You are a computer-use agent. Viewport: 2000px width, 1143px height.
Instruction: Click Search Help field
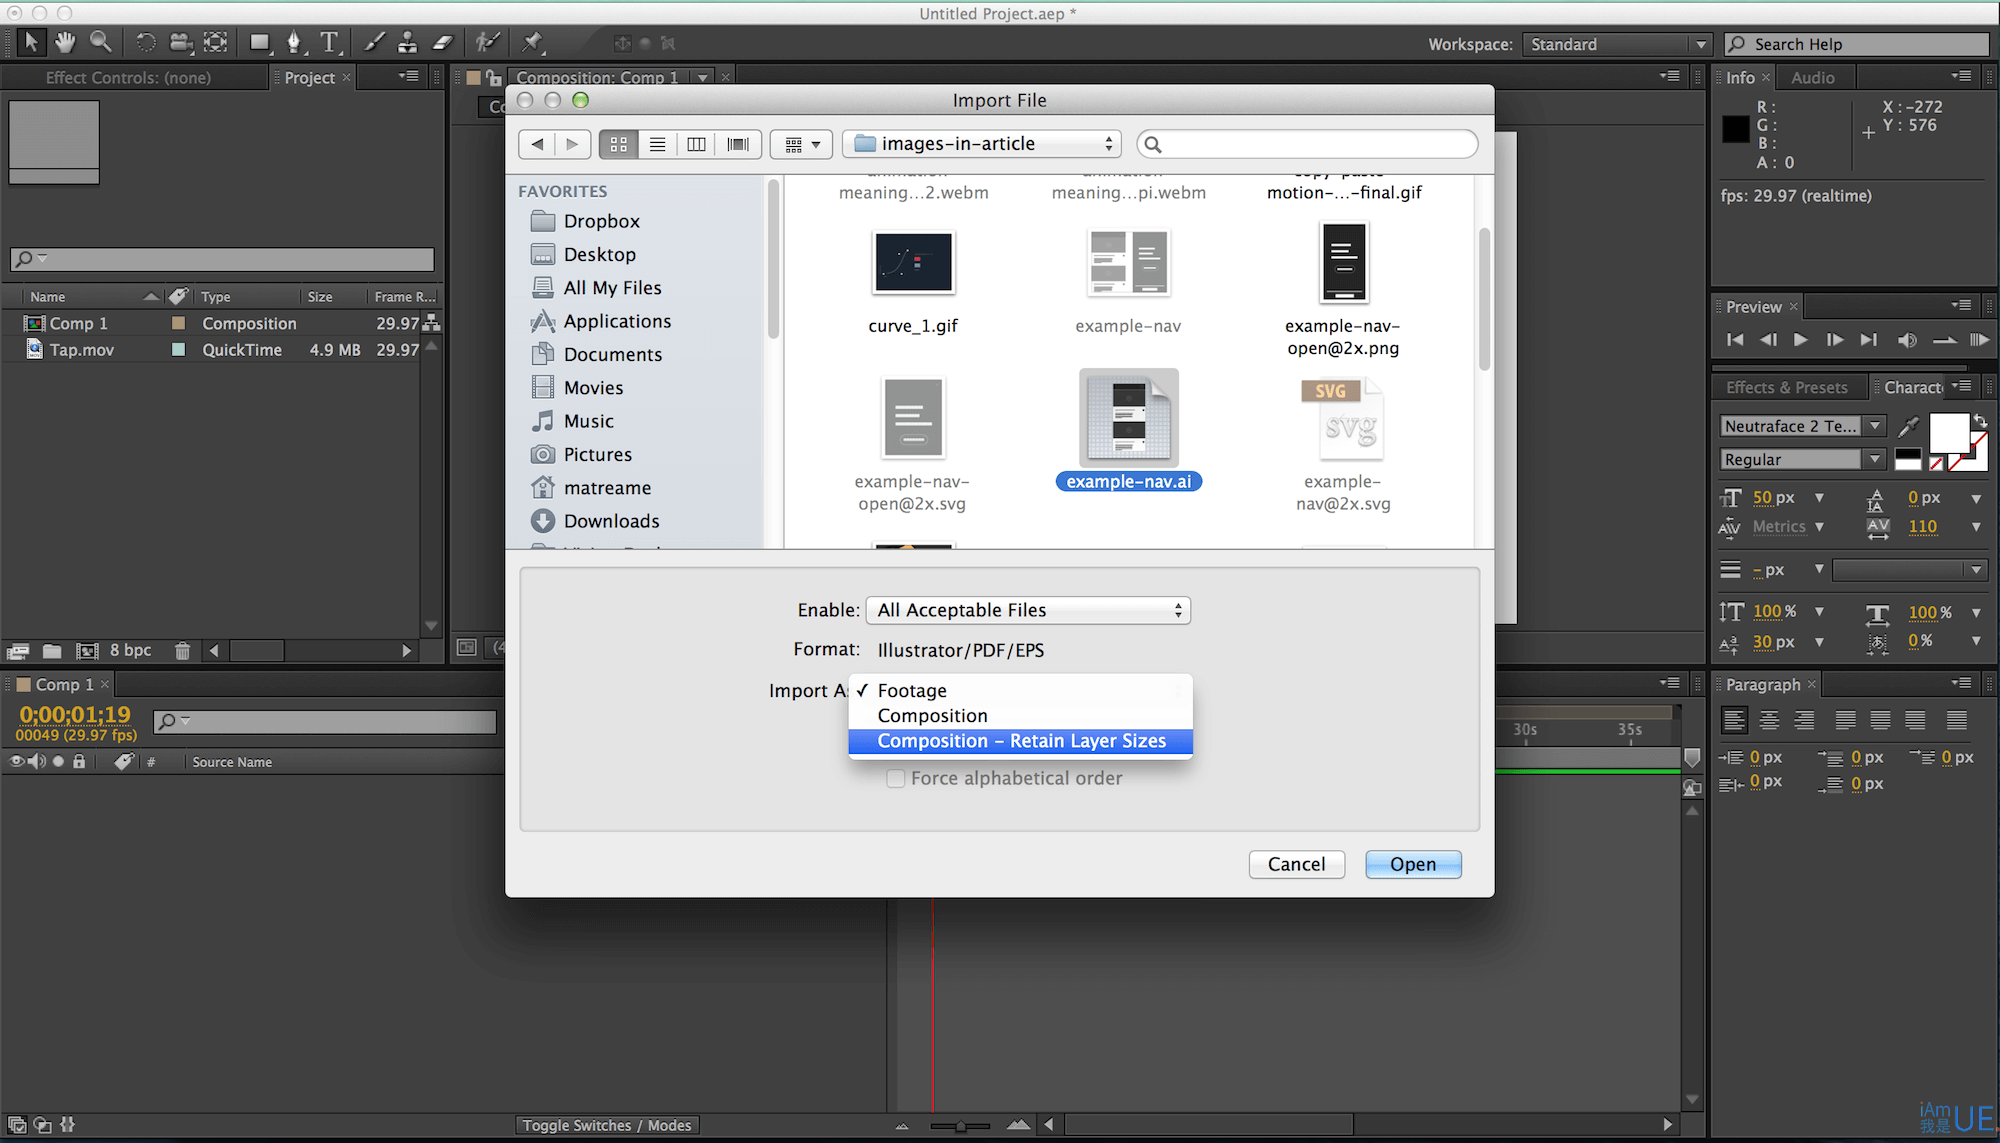(x=1857, y=44)
